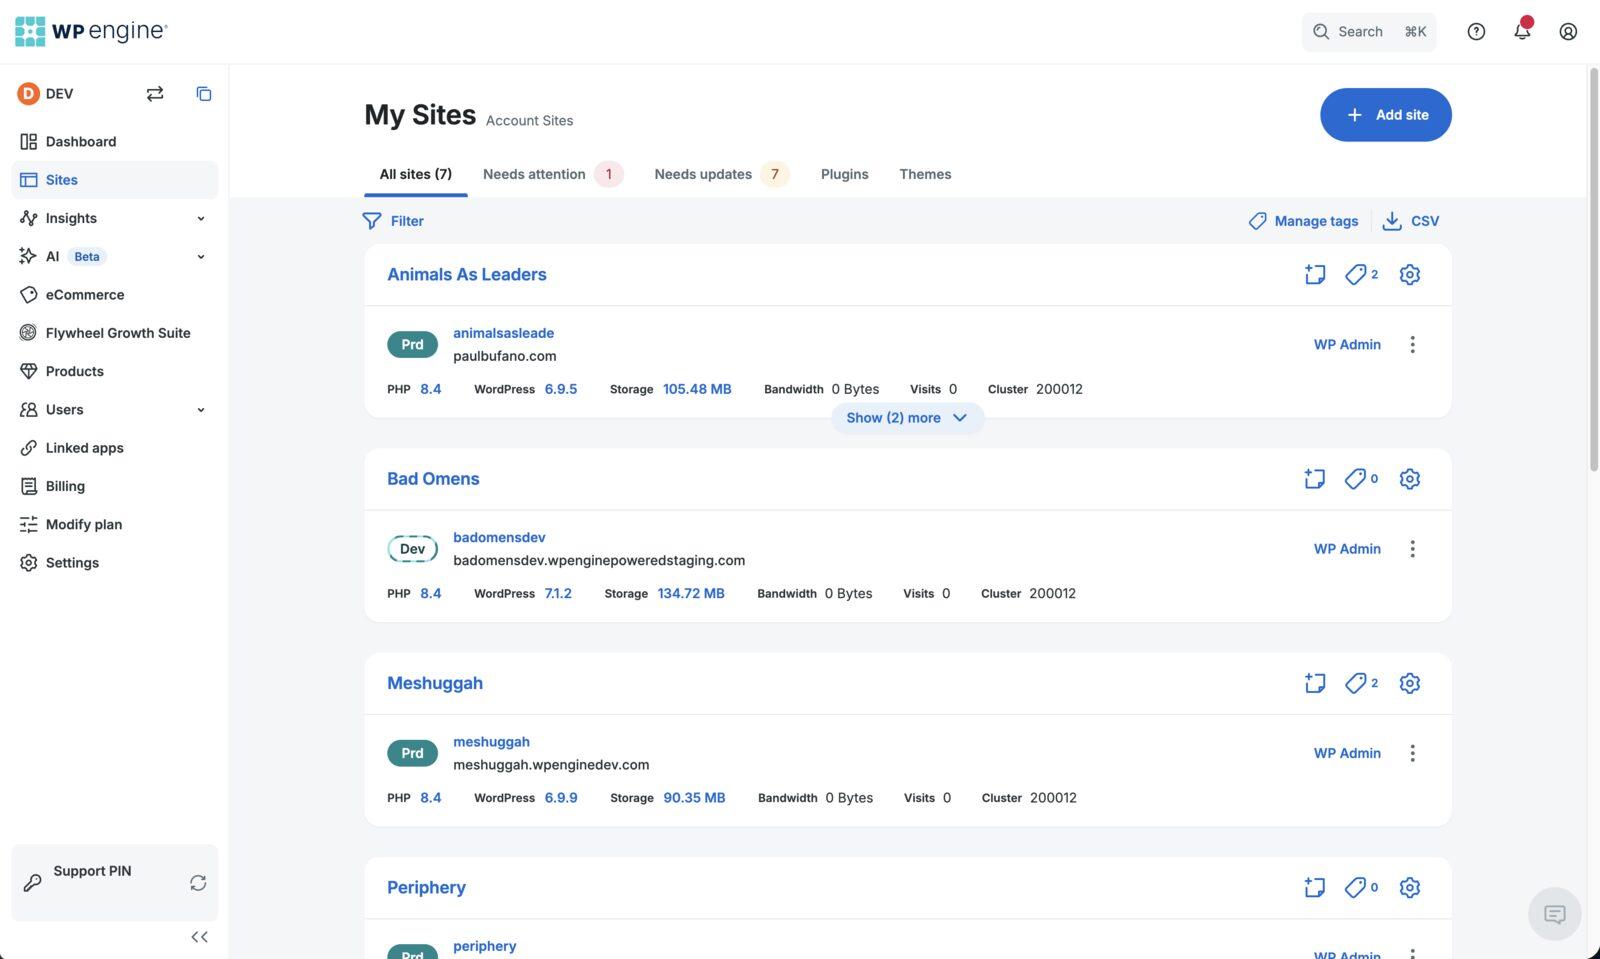Refresh the Support PIN
The height and width of the screenshot is (959, 1600).
198,883
